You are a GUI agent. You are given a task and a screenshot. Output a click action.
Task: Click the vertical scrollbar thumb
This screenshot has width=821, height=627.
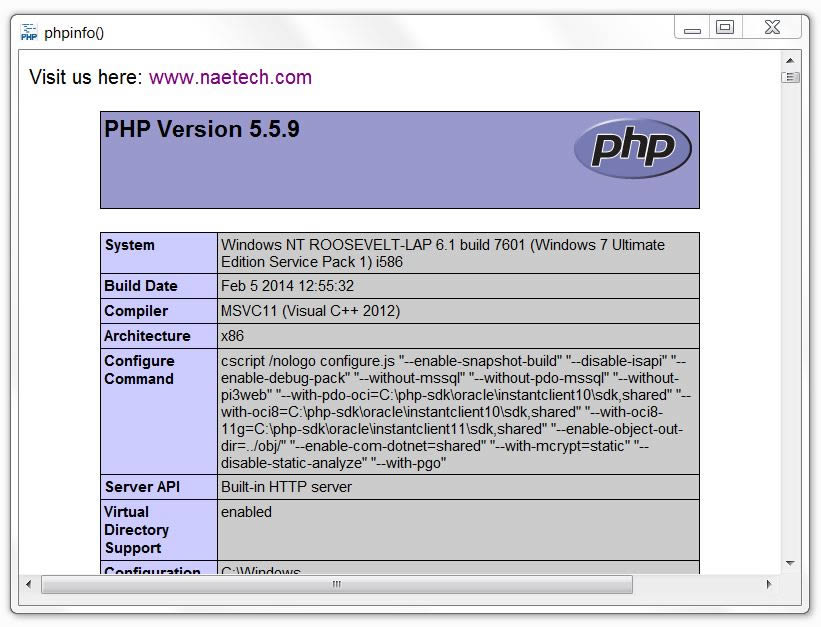790,77
